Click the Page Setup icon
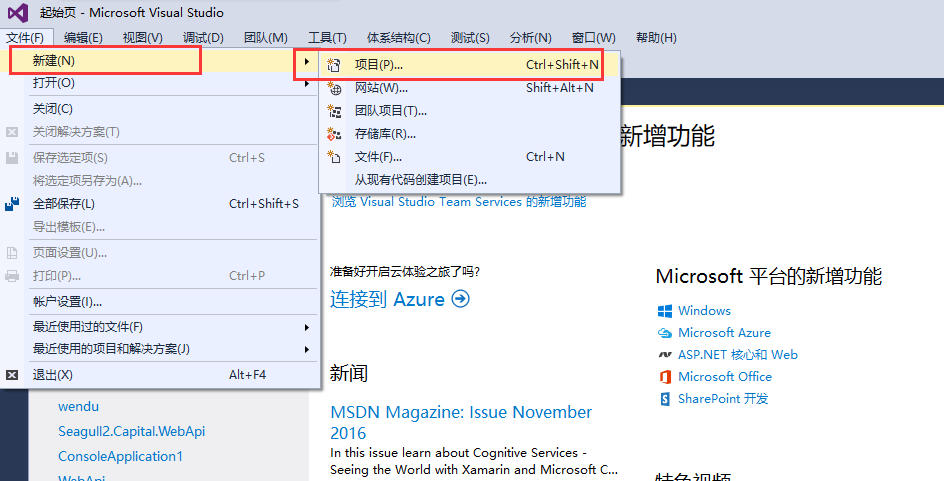944x481 pixels. tap(12, 253)
